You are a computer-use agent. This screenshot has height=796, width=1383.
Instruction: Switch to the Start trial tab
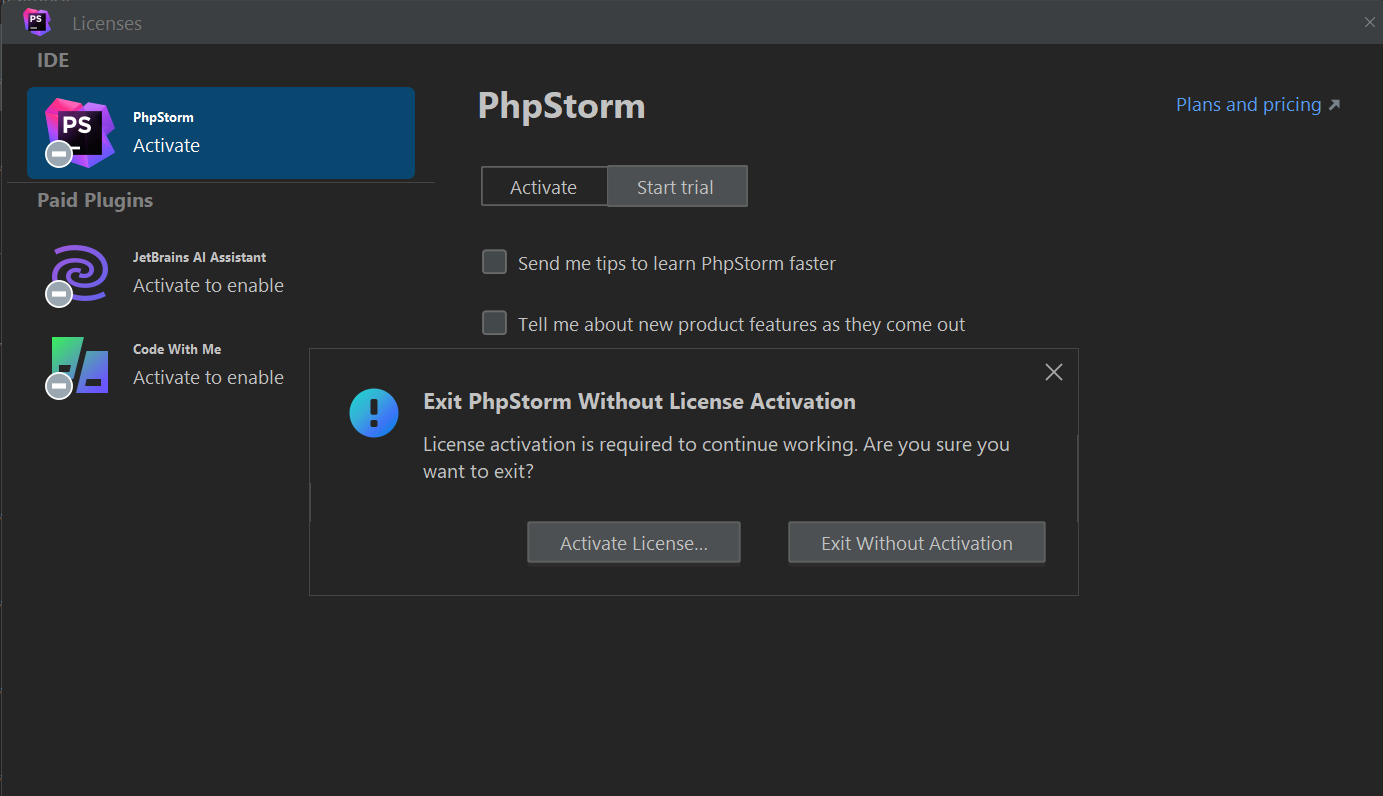tap(677, 187)
